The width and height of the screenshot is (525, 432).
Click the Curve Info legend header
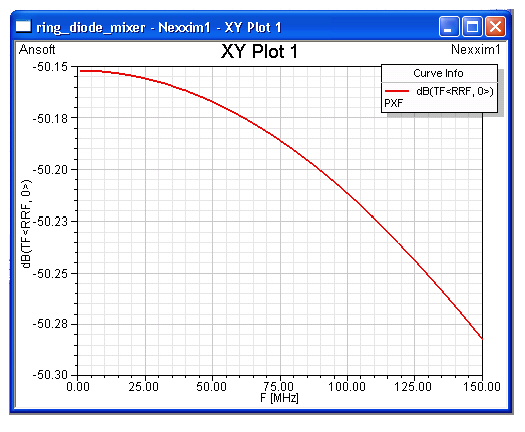(438, 73)
